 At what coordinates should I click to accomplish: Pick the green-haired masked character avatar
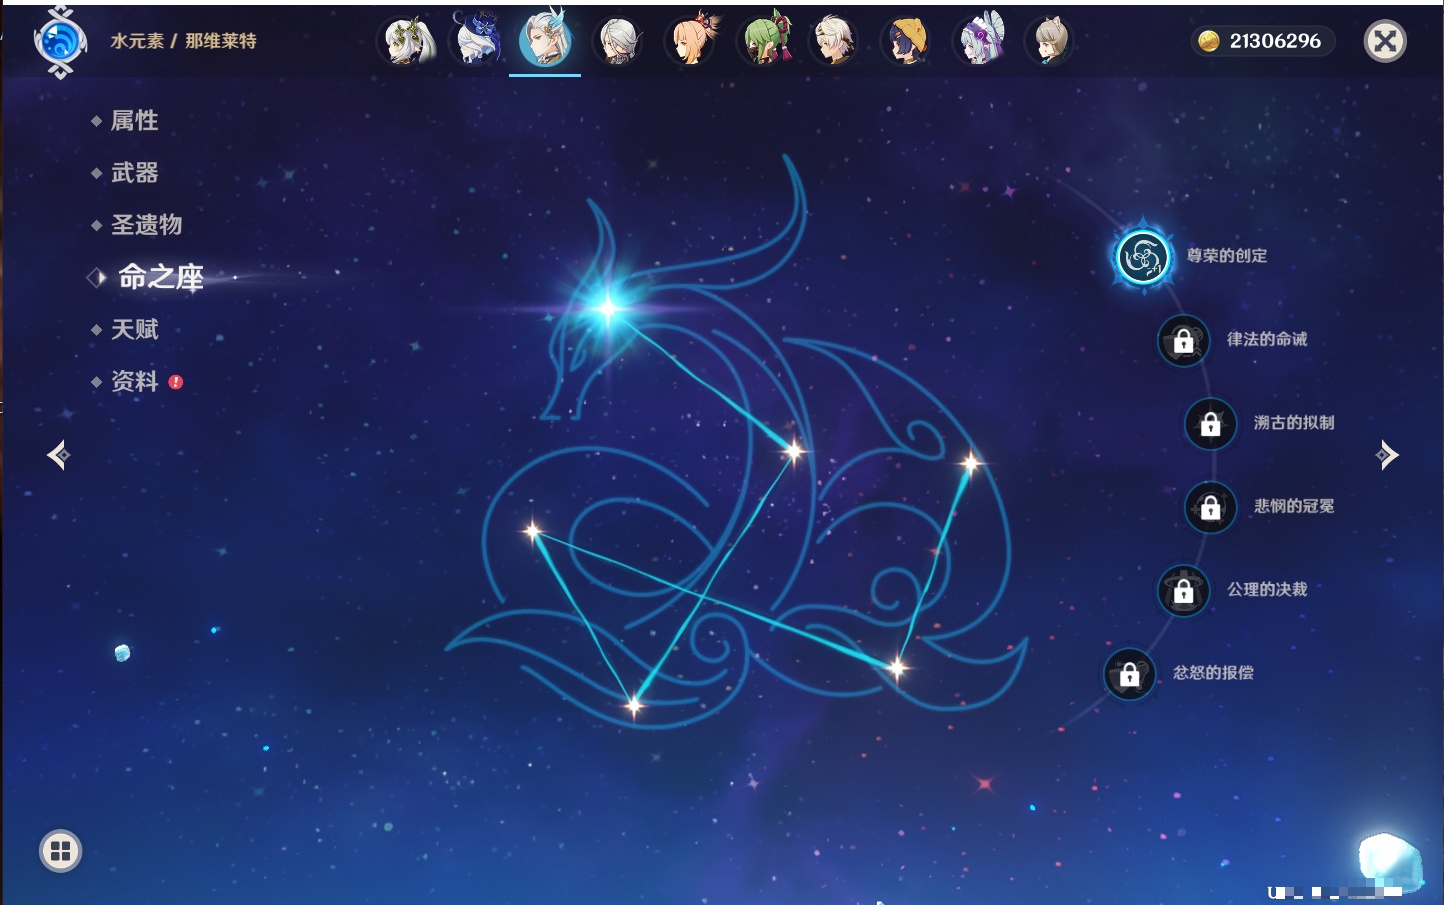pos(764,41)
